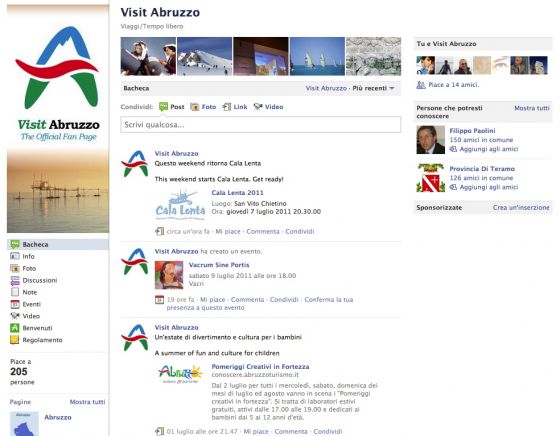This screenshot has width=560, height=436.
Task: Open the Cala Lenta 2011 event link
Action: pos(238,192)
